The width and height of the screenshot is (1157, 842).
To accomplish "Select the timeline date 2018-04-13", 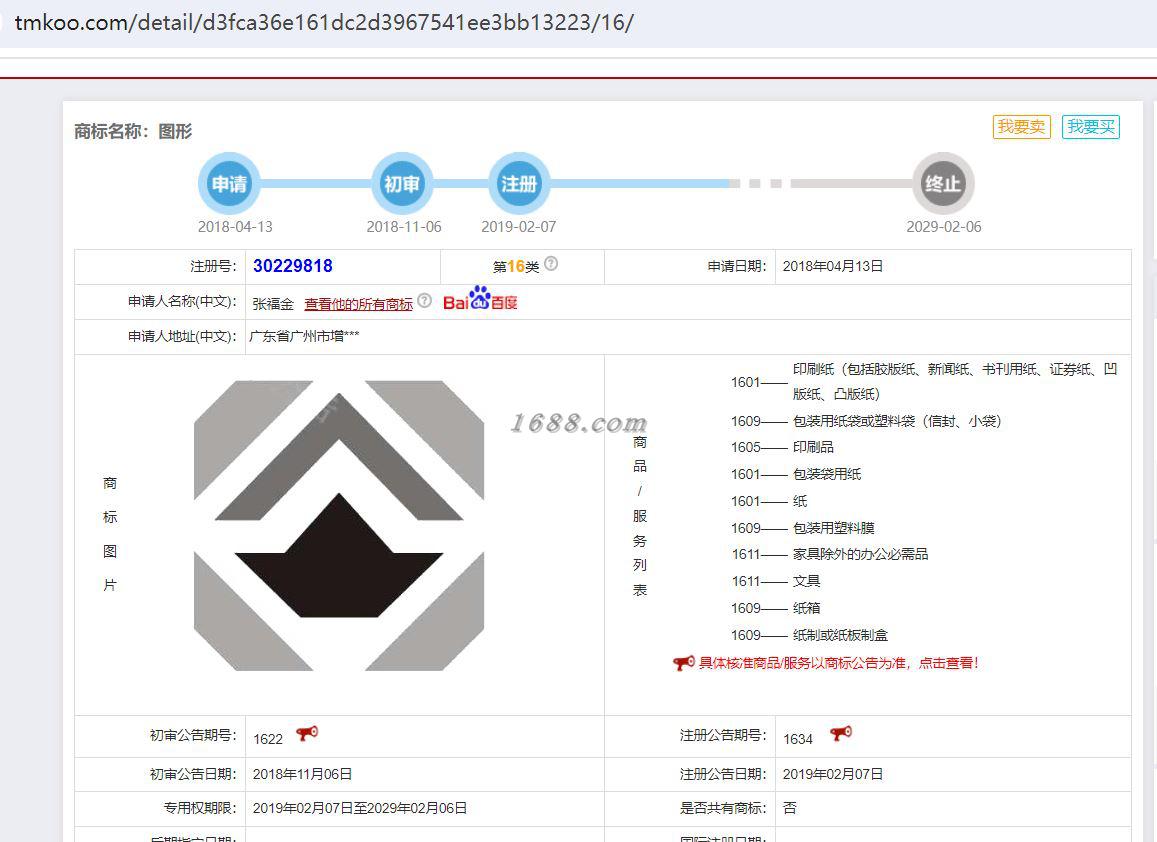I will click(x=235, y=227).
